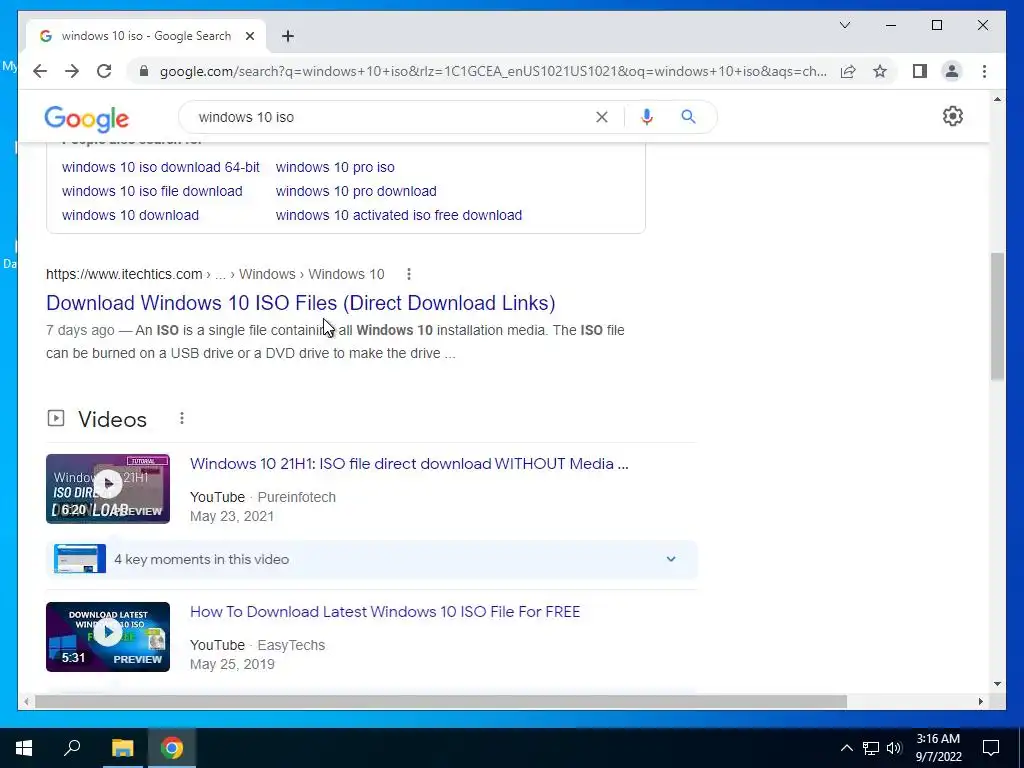Image resolution: width=1024 pixels, height=768 pixels.
Task: Open Windows taskbar search
Action: pos(72,748)
